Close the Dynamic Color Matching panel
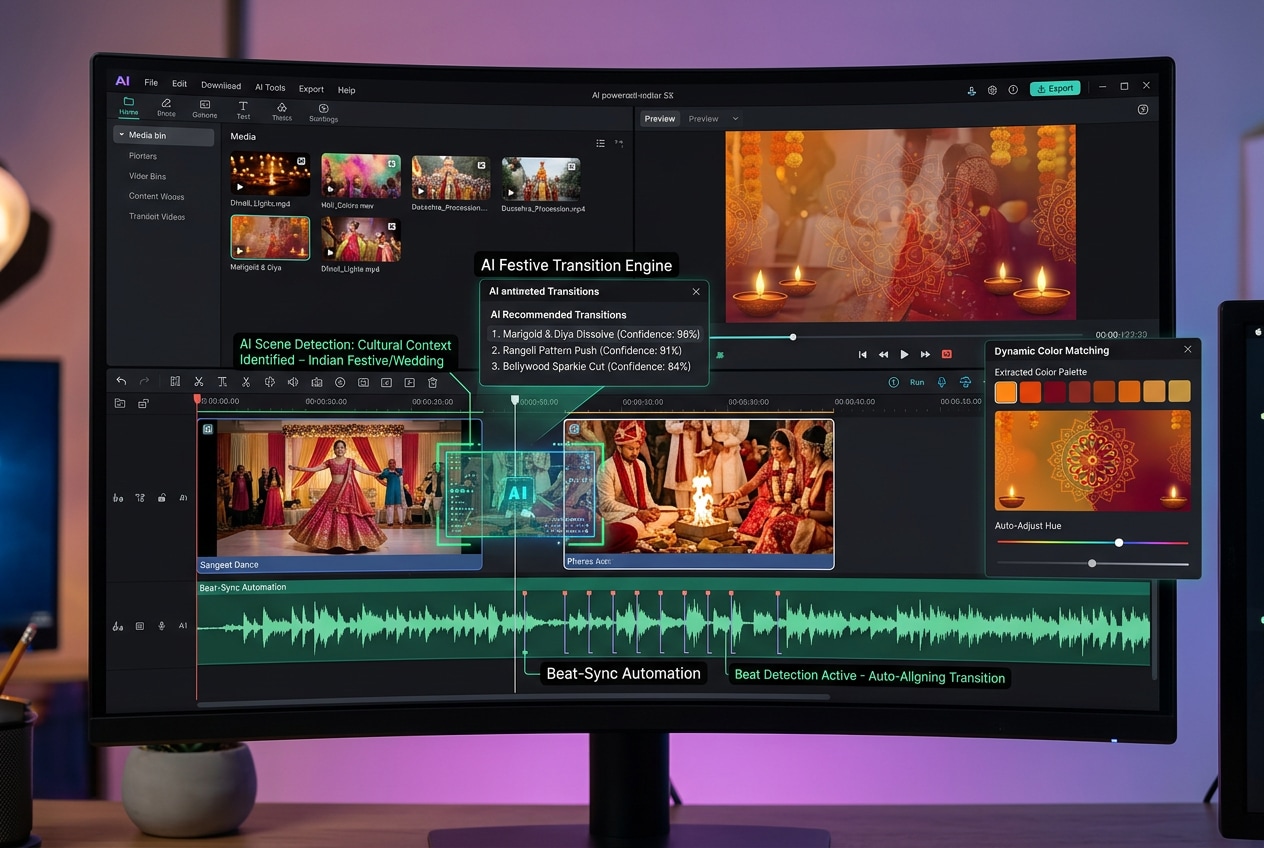Screen dimensions: 1264x848 1188,349
